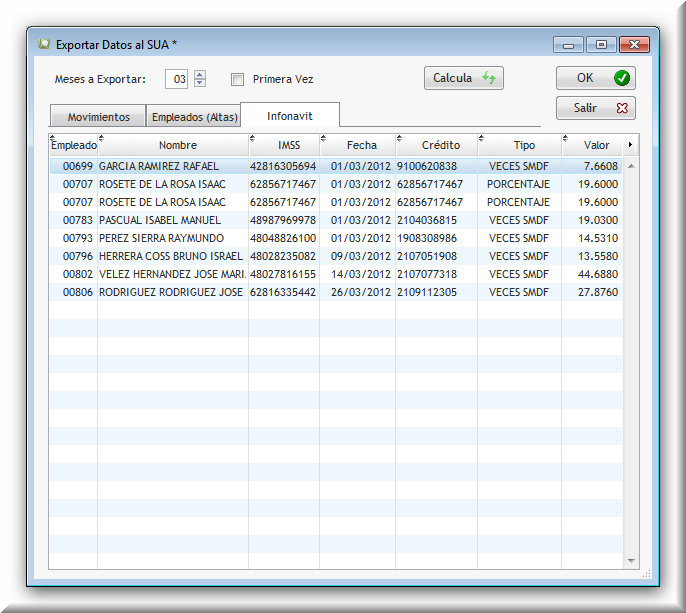This screenshot has width=686, height=613.
Task: Click IMSS number 48987969978
Action: tap(283, 220)
